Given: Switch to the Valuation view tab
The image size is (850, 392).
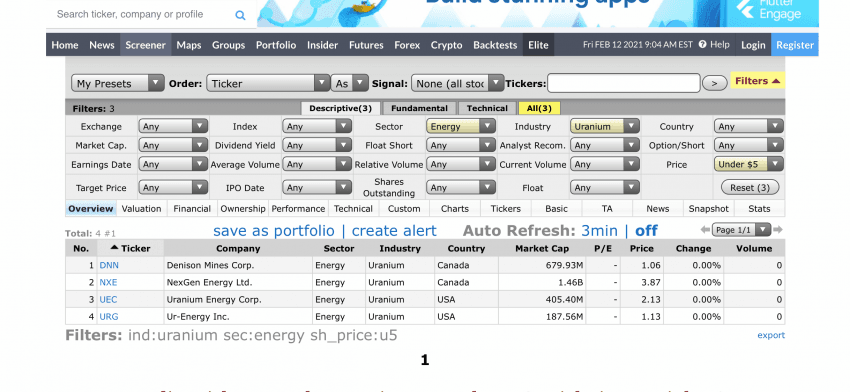Looking at the screenshot, I should click(141, 209).
